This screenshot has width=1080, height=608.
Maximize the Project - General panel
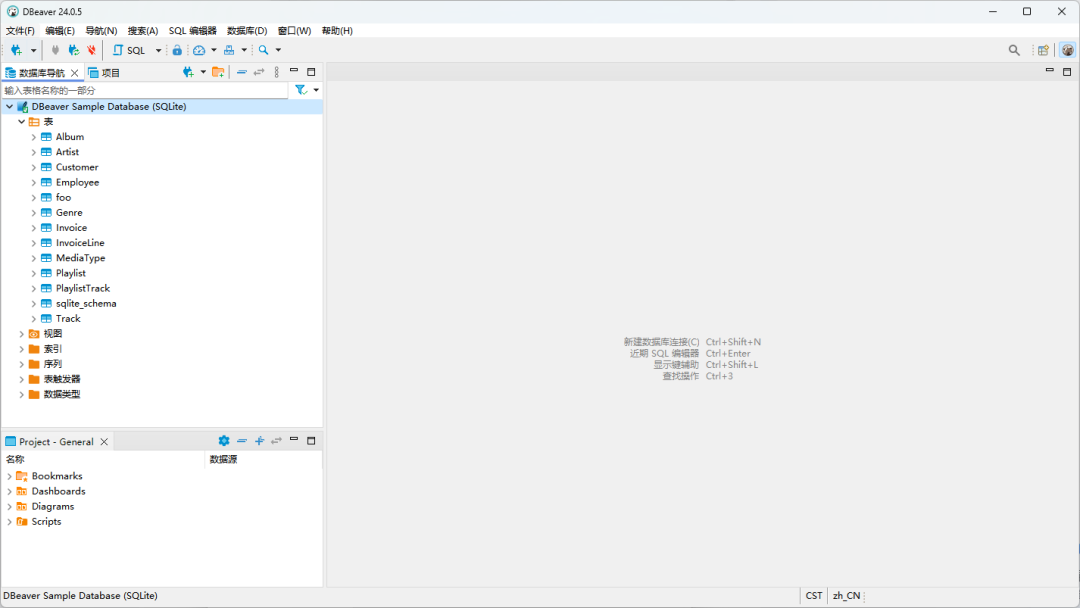click(311, 441)
